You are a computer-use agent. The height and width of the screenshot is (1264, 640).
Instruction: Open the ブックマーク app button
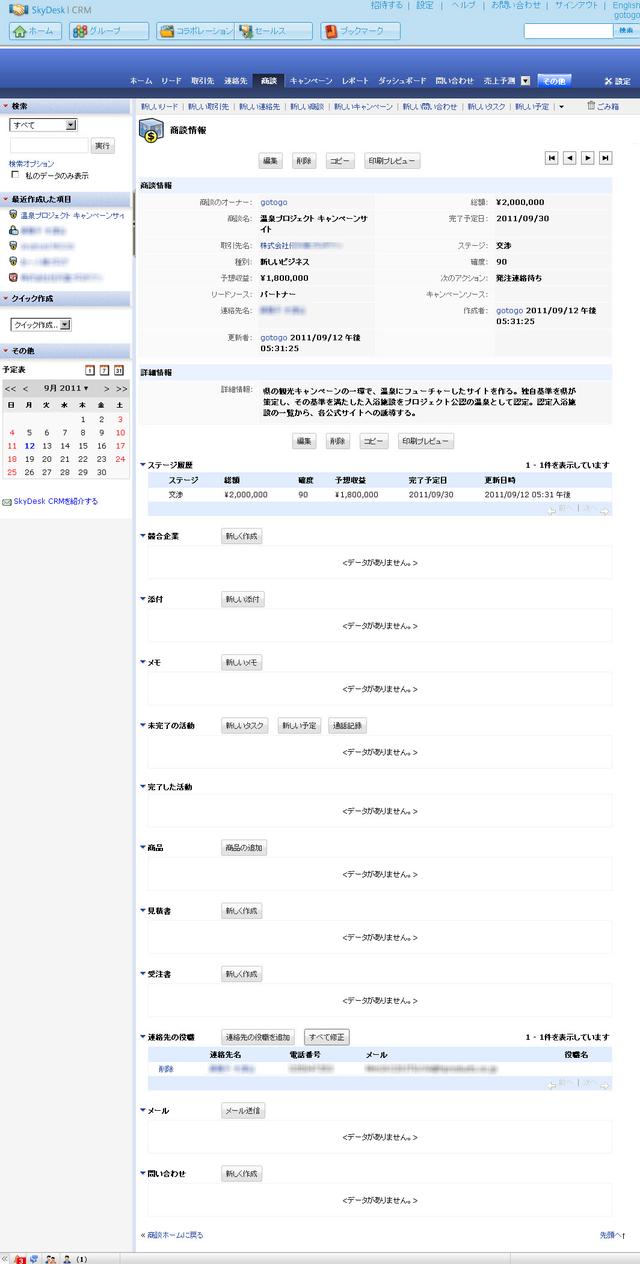click(x=360, y=31)
